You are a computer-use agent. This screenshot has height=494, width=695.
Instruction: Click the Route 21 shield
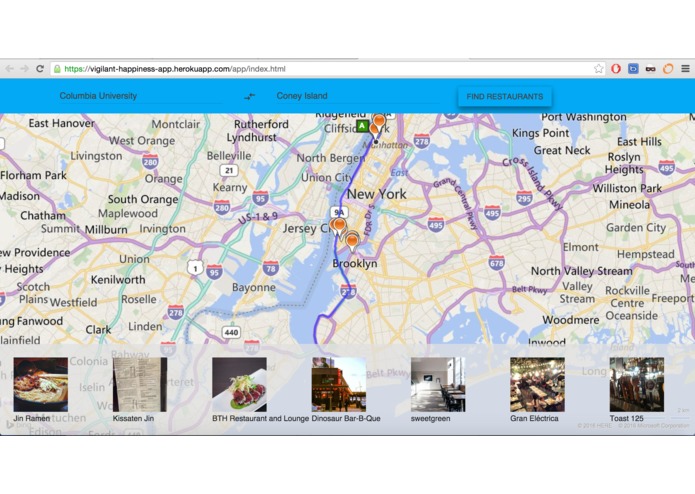click(229, 170)
